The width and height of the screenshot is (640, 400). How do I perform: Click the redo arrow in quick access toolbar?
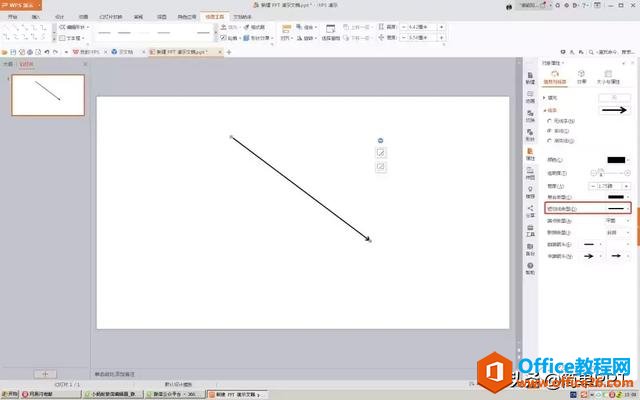pyautogui.click(x=55, y=52)
